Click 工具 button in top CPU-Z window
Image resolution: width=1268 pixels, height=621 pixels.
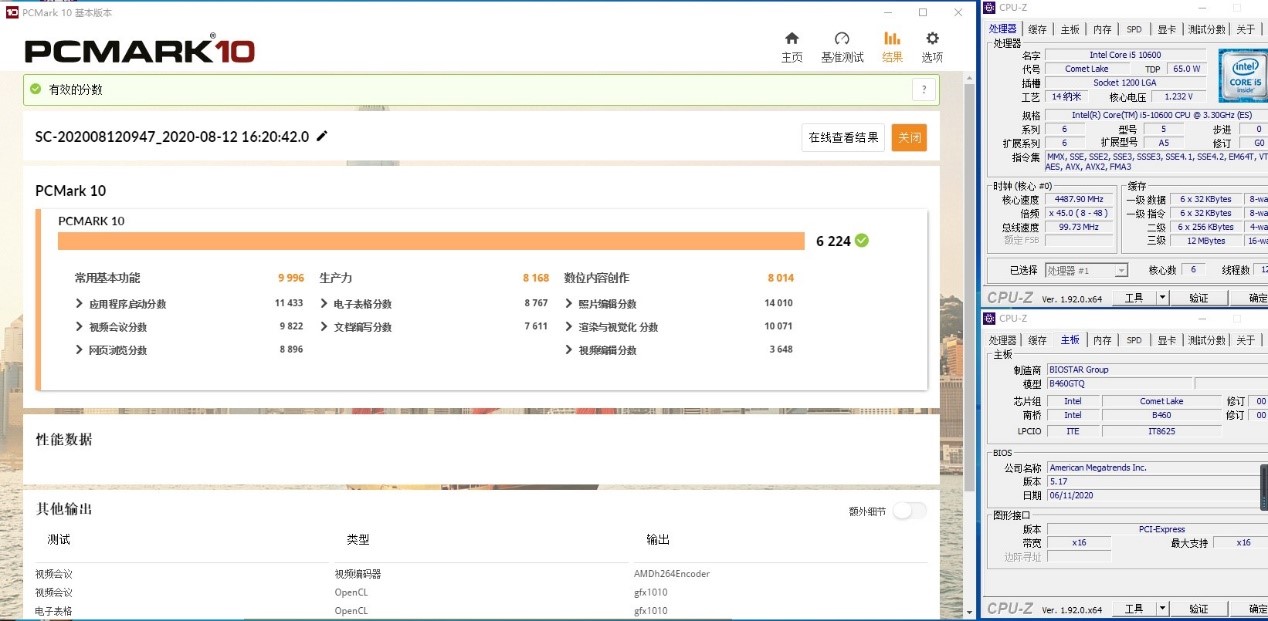coord(1134,298)
